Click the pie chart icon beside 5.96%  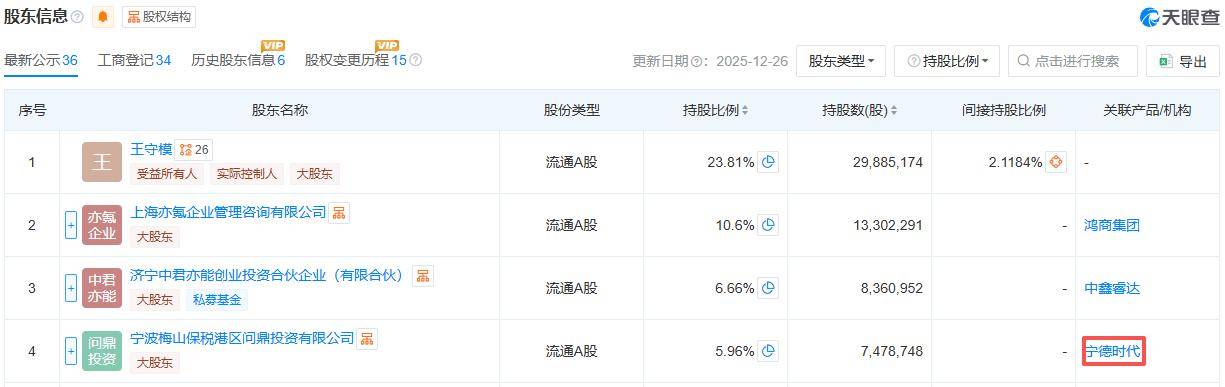pos(768,351)
